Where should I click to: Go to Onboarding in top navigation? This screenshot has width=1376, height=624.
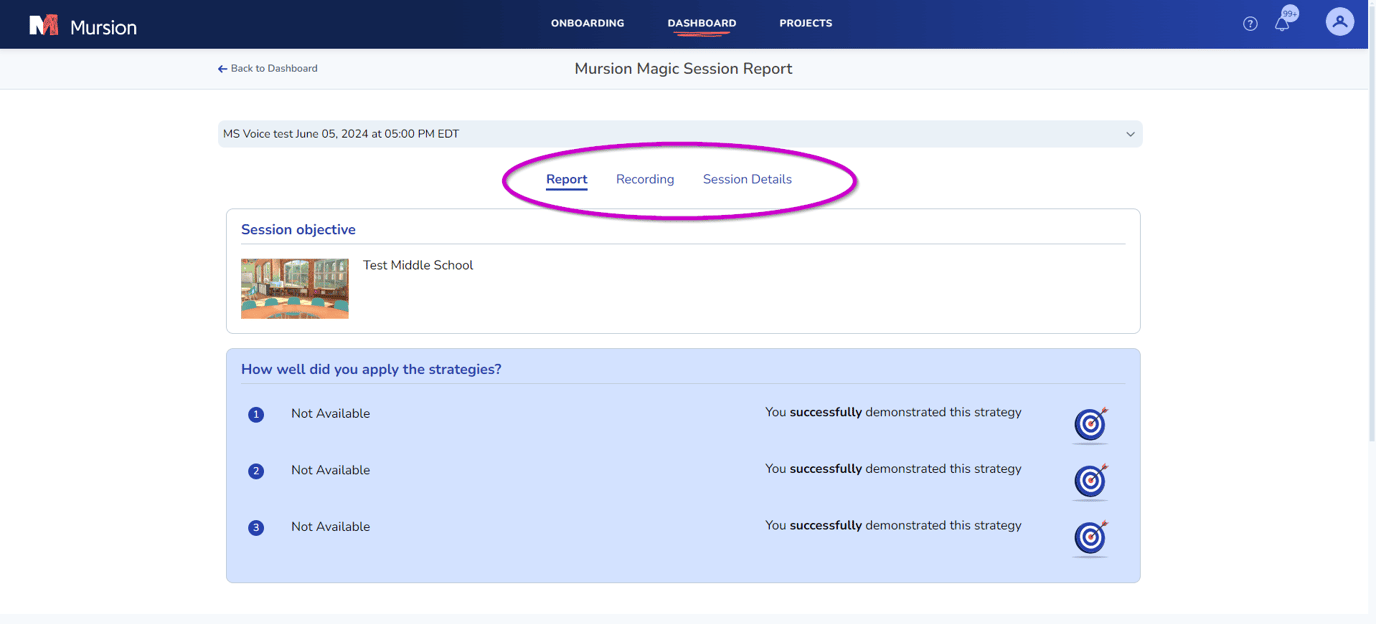point(587,23)
